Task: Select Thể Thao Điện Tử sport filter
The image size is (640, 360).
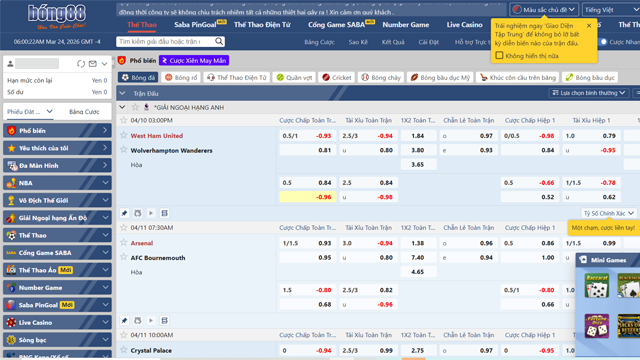Action: point(237,77)
